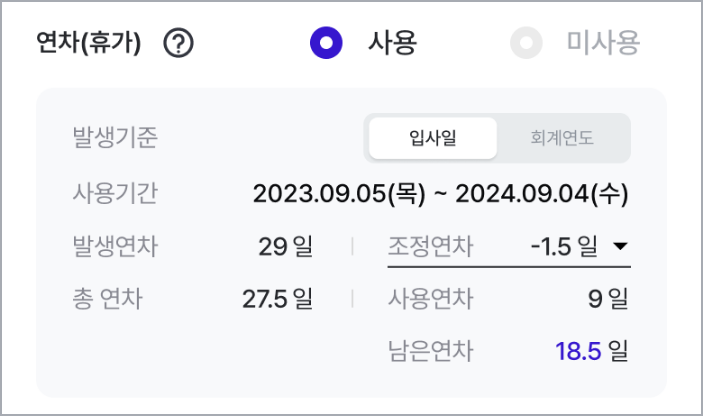This screenshot has height=416, width=703.
Task: Click the 사용연차 9 일 value
Action: (608, 299)
